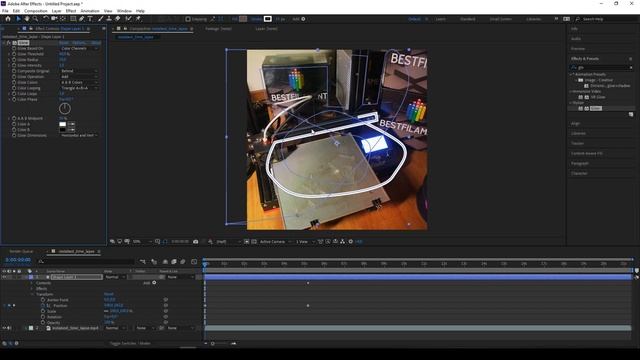
Task: Click the Home icon in the toolbar
Action: point(8,19)
